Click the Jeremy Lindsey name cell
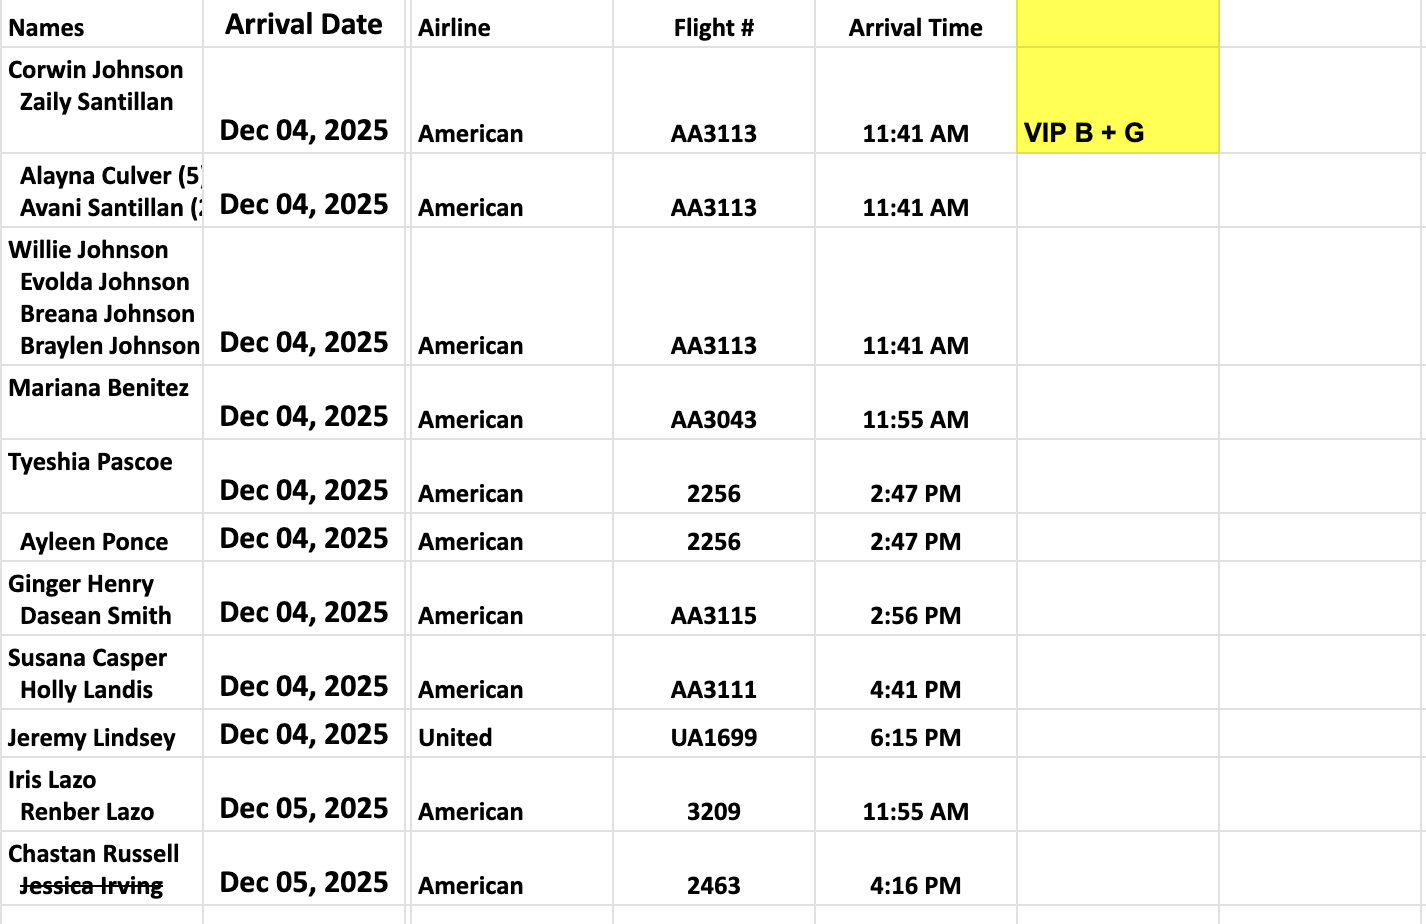The height and width of the screenshot is (924, 1426). tap(101, 734)
